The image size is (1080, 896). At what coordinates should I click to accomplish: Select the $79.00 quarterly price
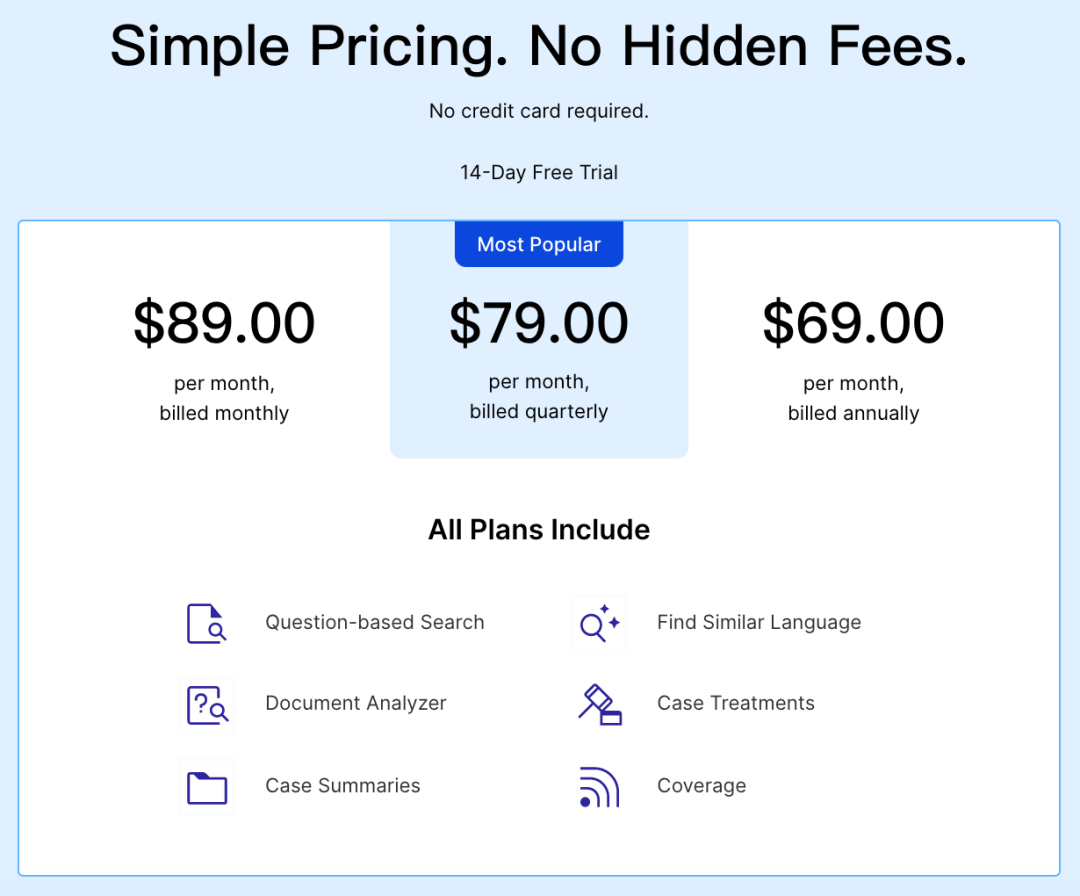(x=539, y=323)
